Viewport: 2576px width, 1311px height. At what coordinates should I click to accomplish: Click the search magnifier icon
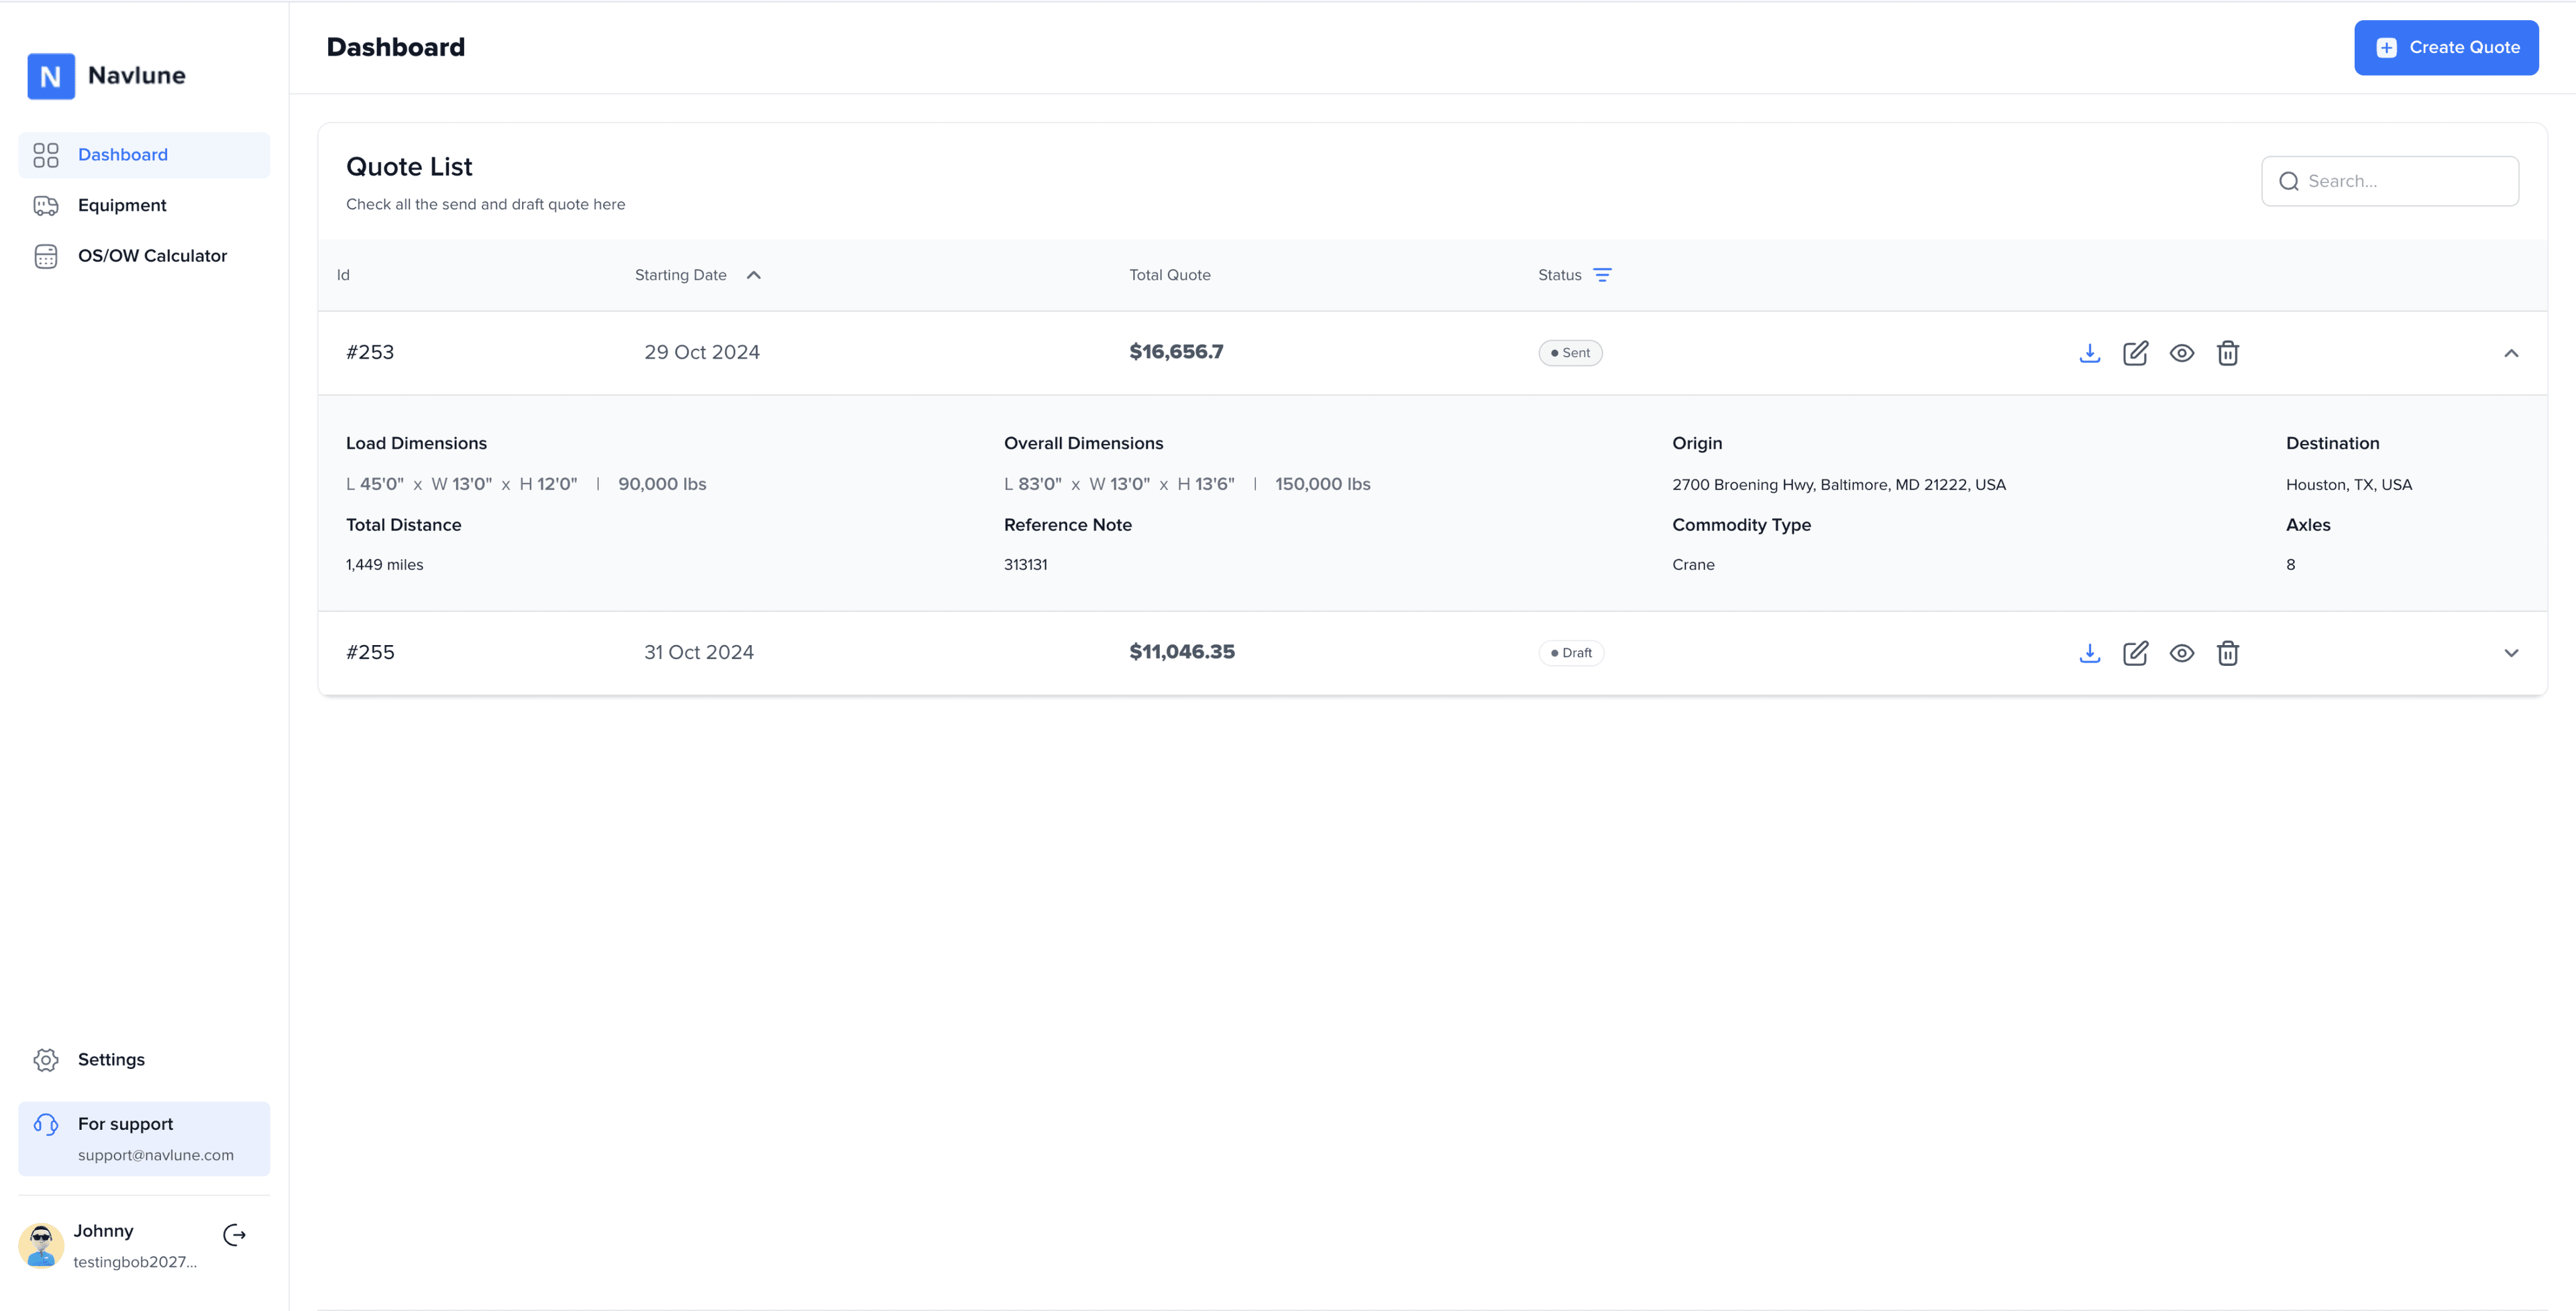pos(2289,181)
